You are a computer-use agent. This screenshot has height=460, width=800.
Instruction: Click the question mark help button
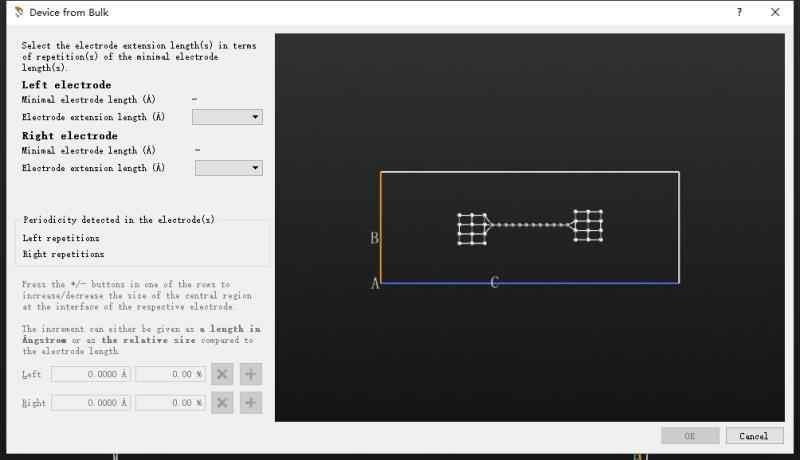pos(739,12)
